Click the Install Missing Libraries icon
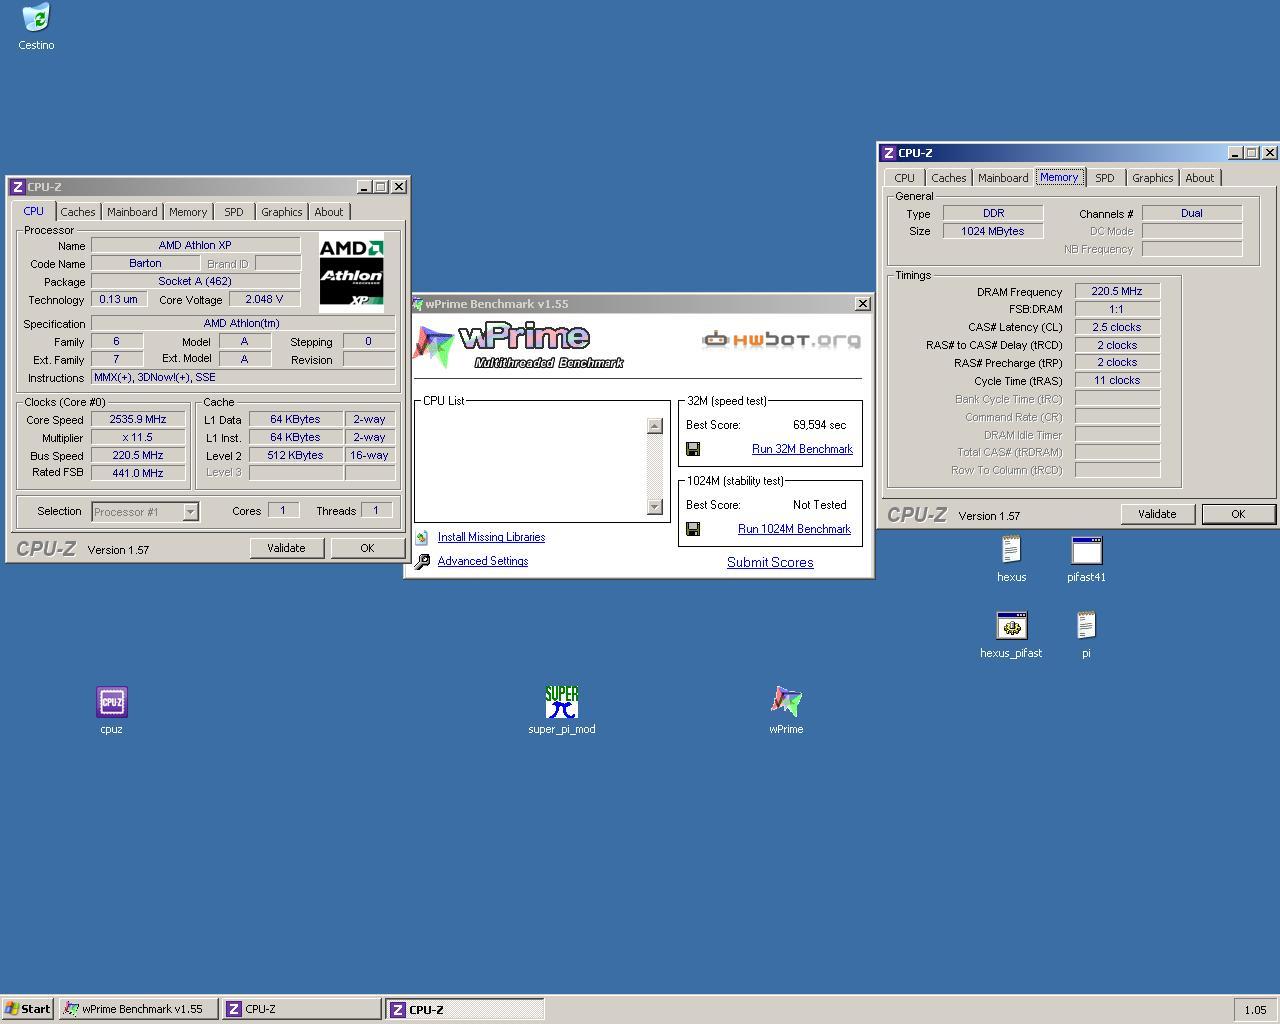This screenshot has width=1280, height=1024. [x=422, y=537]
